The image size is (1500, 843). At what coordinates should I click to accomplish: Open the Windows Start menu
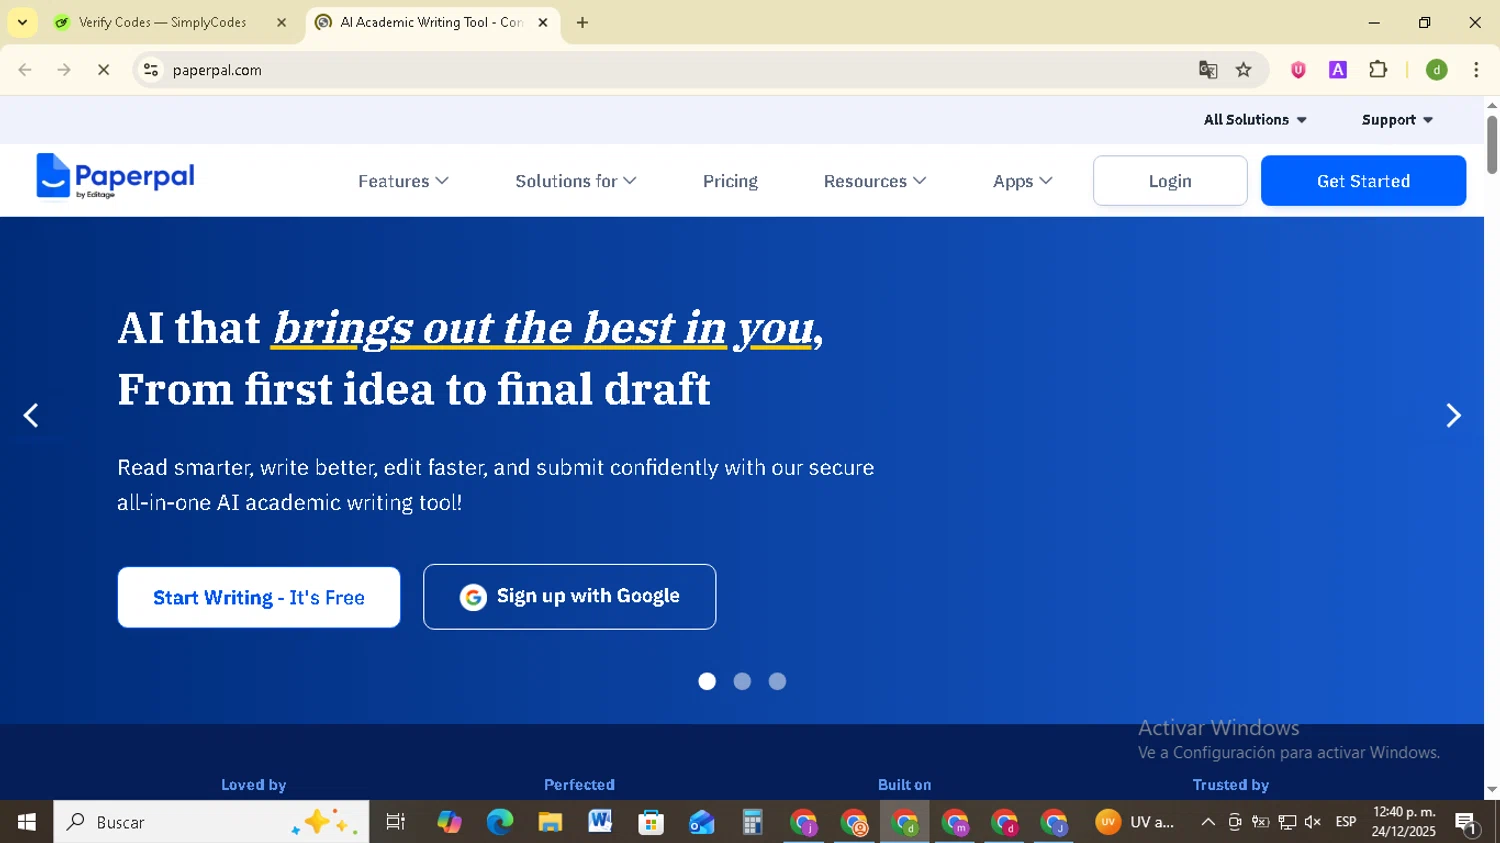click(x=26, y=822)
